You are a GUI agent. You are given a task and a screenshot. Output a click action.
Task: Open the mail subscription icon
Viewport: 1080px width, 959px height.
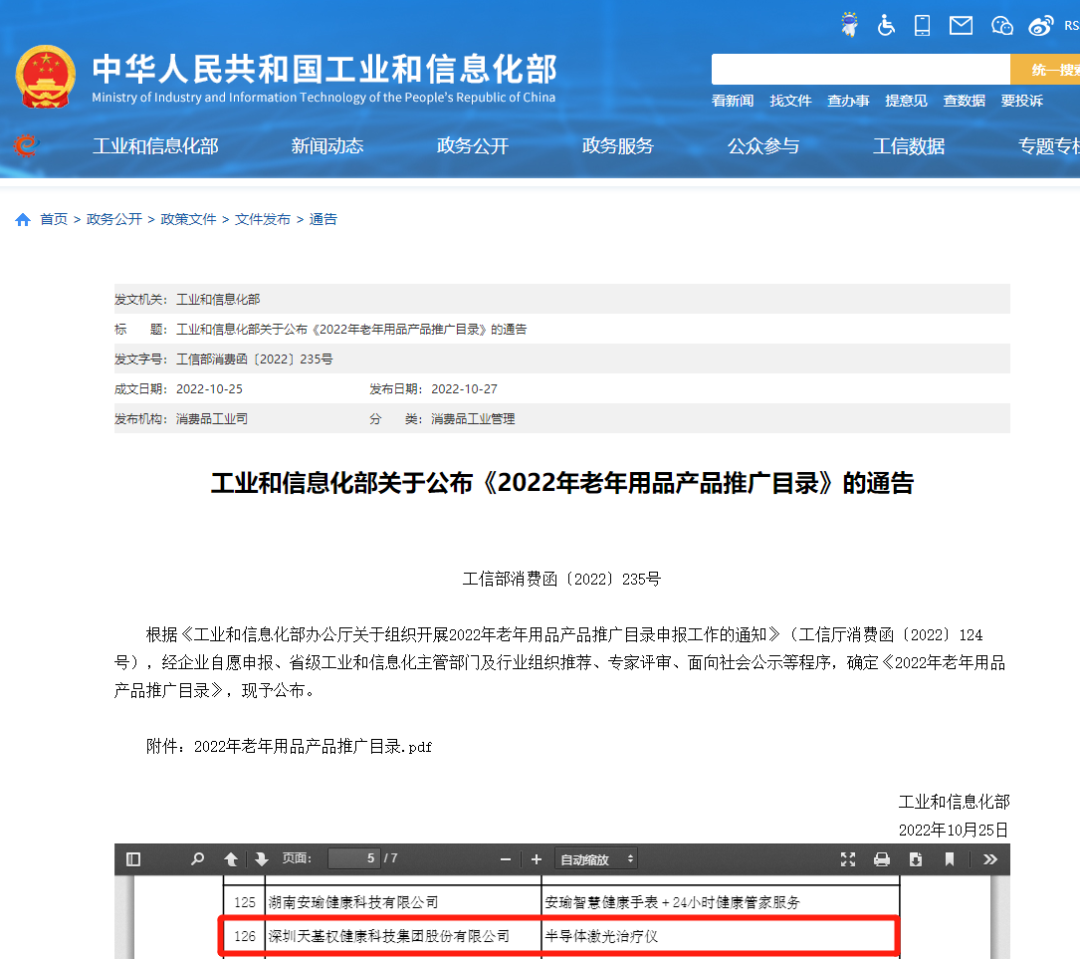[961, 25]
